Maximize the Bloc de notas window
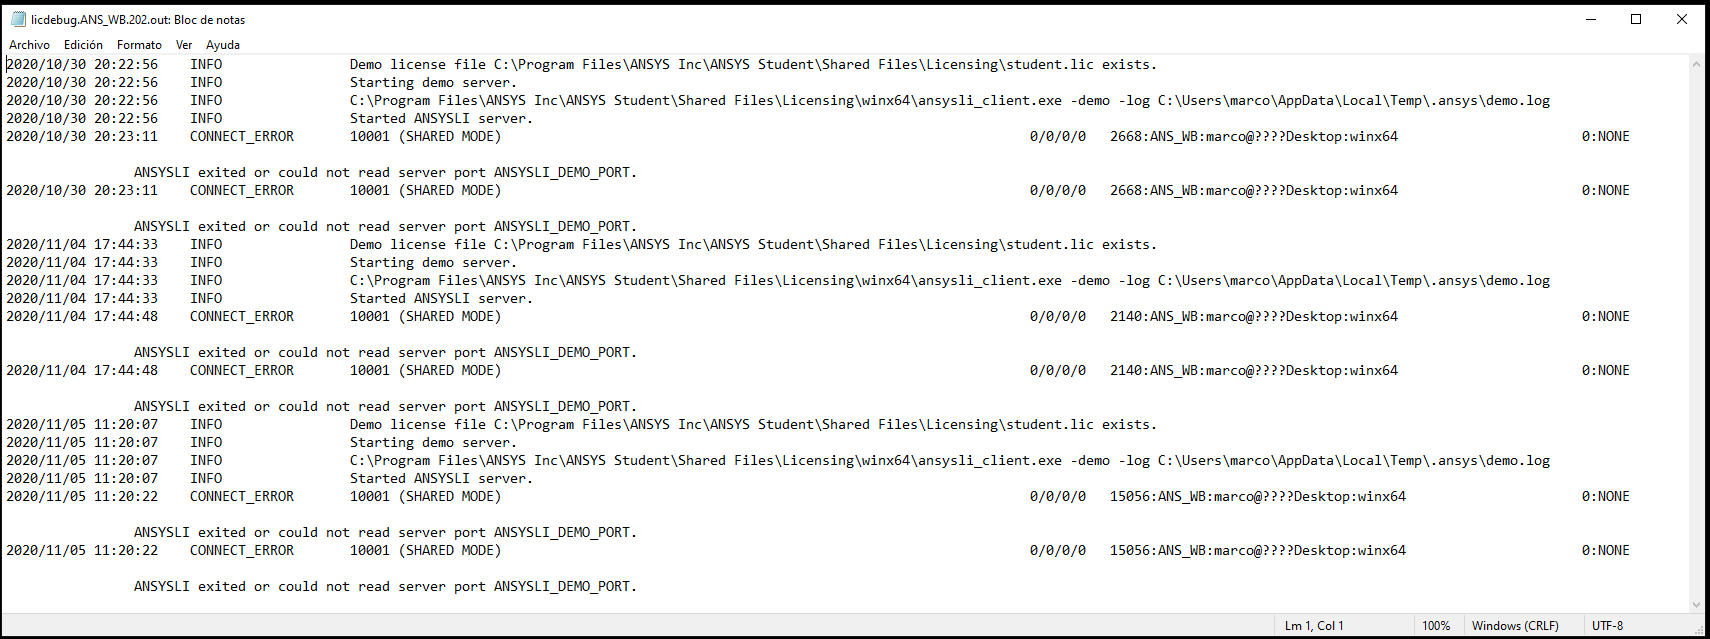The height and width of the screenshot is (639, 1710). (x=1636, y=19)
